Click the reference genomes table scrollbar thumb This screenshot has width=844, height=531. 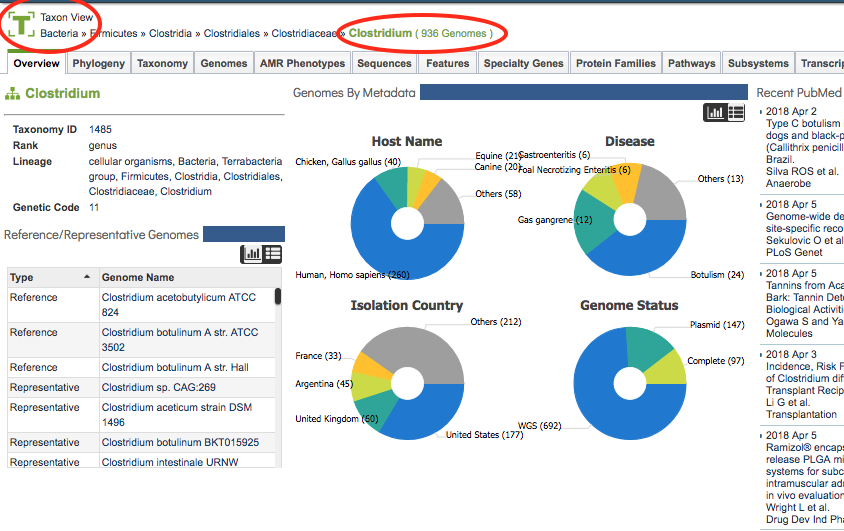[x=278, y=296]
